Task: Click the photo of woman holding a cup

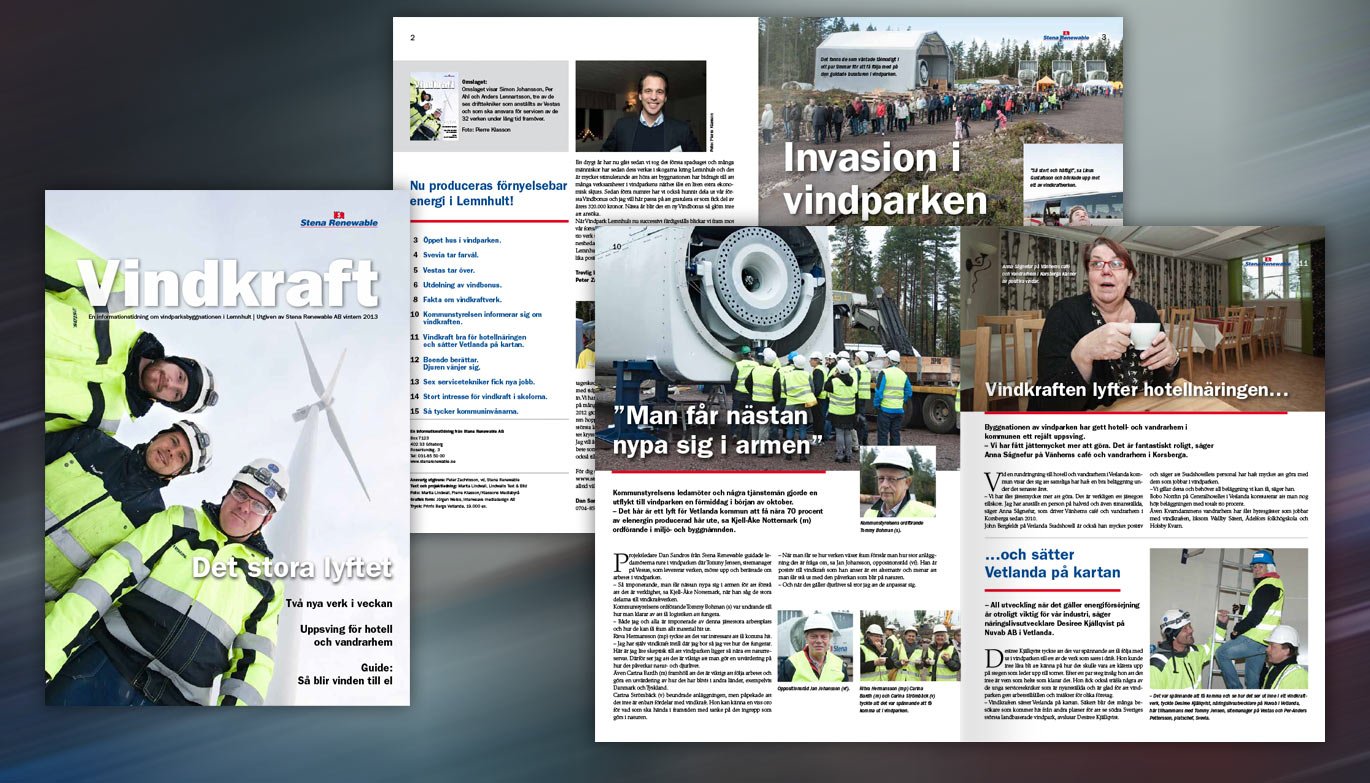Action: coord(1142,320)
